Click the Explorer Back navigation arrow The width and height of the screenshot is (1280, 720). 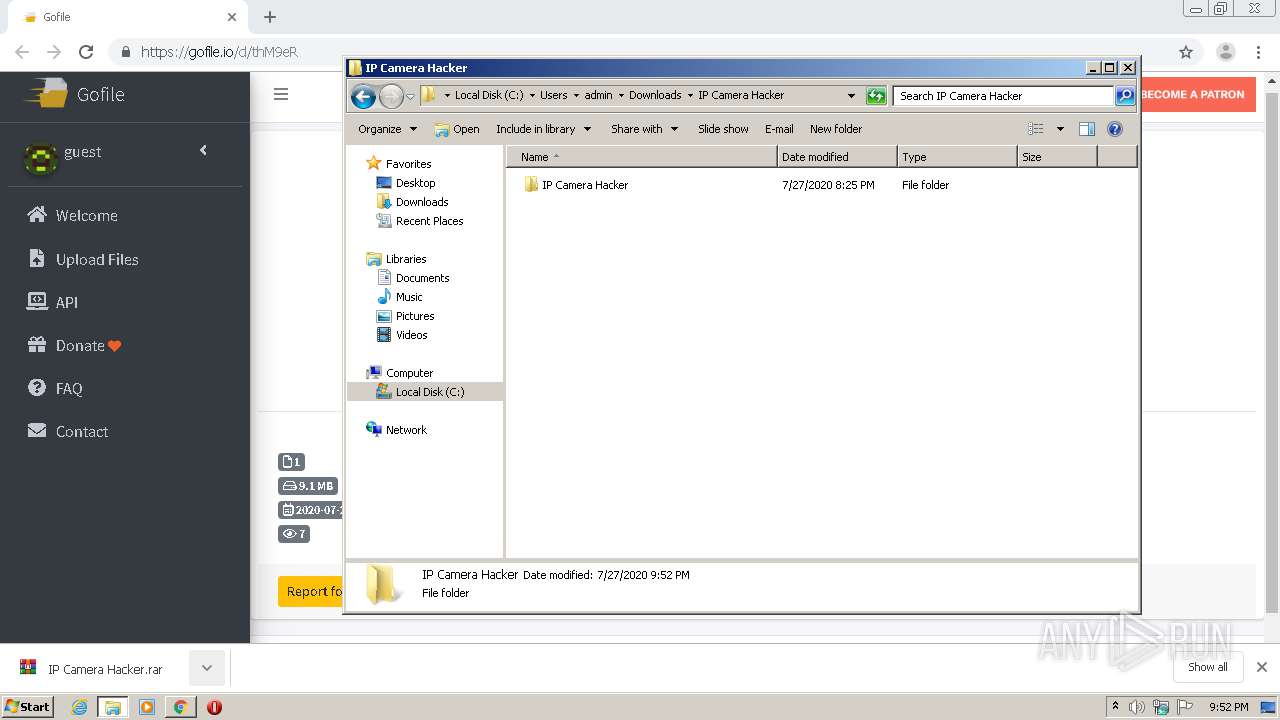pyautogui.click(x=363, y=96)
